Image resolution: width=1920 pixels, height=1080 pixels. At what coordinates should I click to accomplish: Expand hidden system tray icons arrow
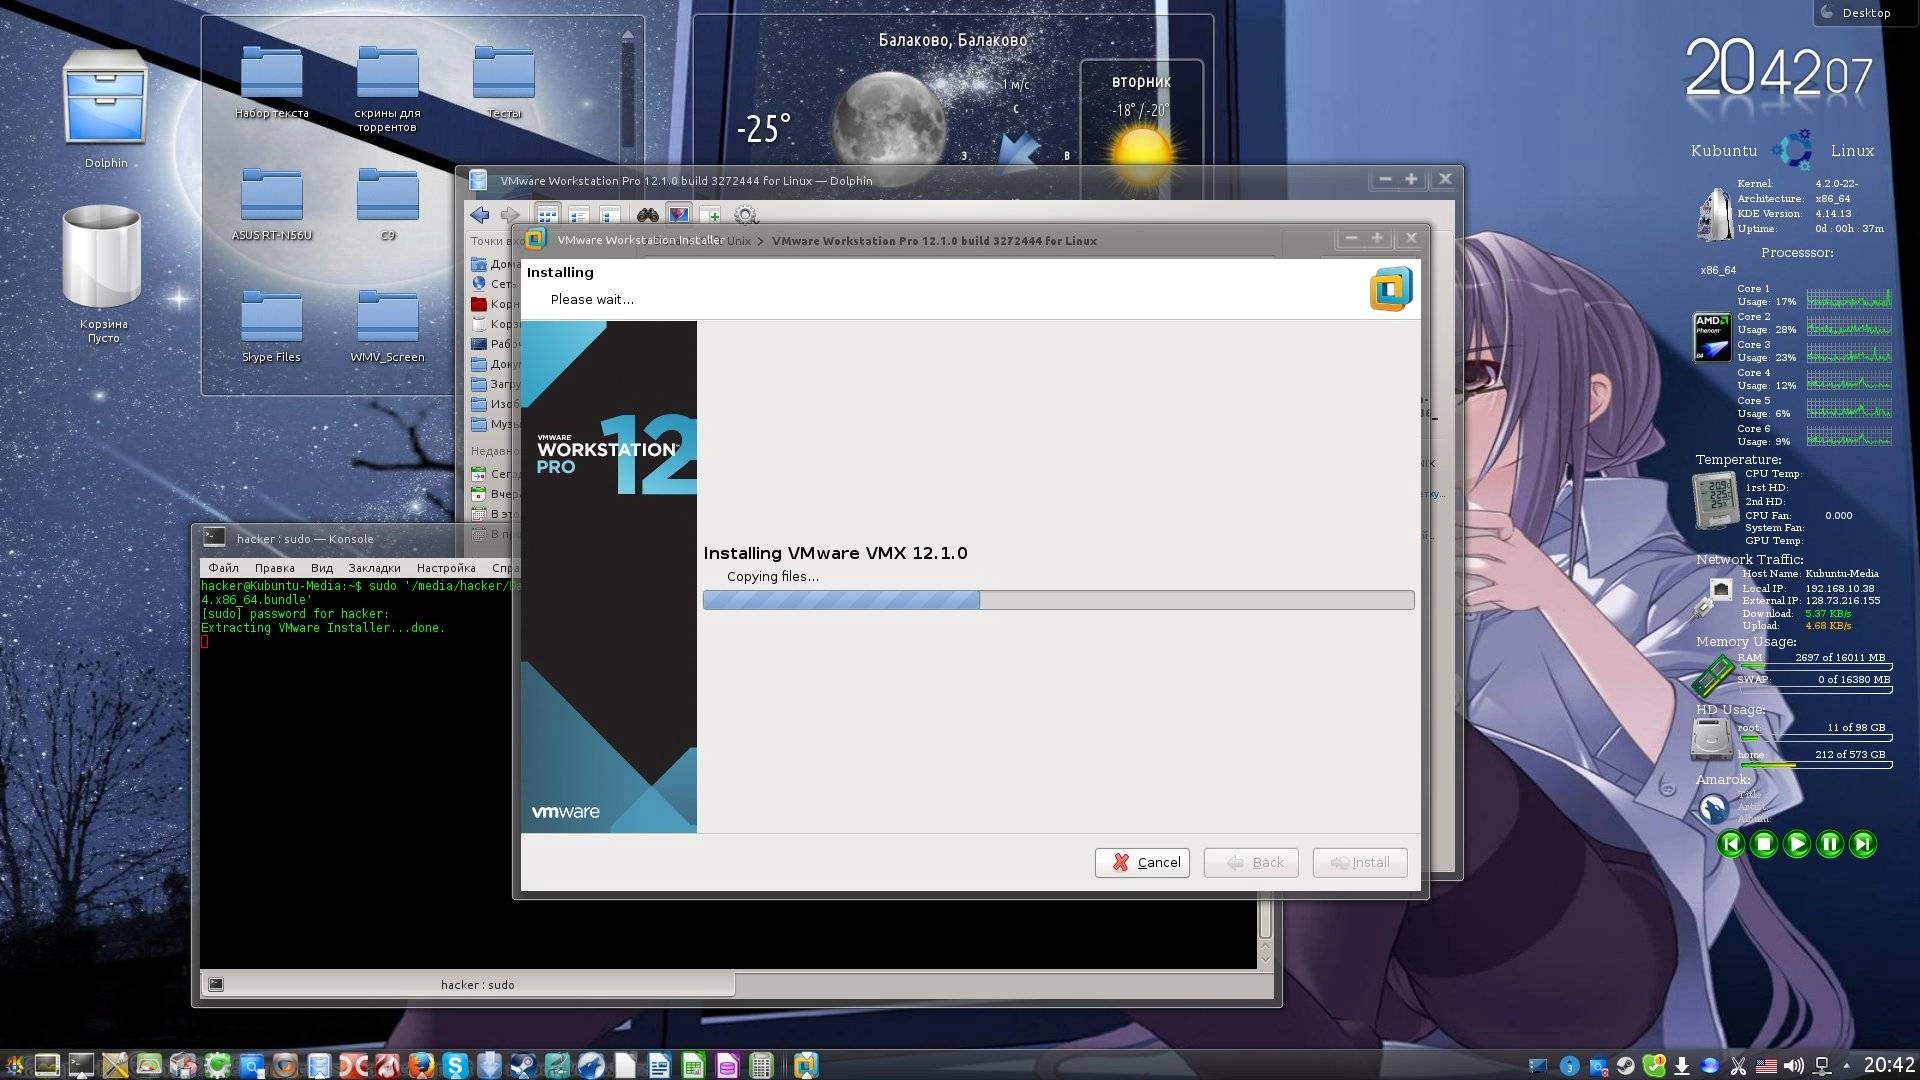tap(1846, 1066)
